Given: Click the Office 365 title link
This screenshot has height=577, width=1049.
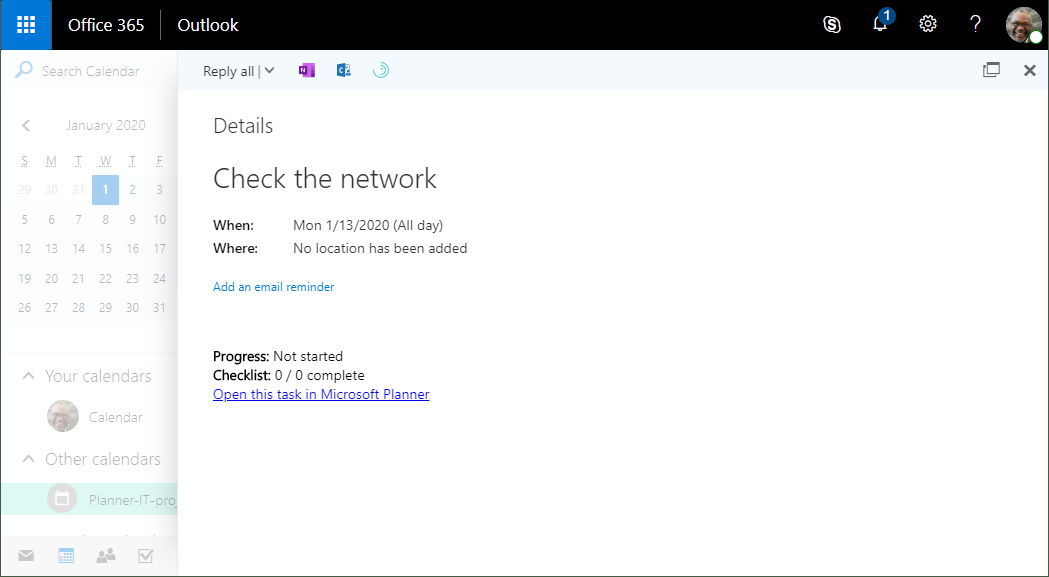Looking at the screenshot, I should point(106,25).
